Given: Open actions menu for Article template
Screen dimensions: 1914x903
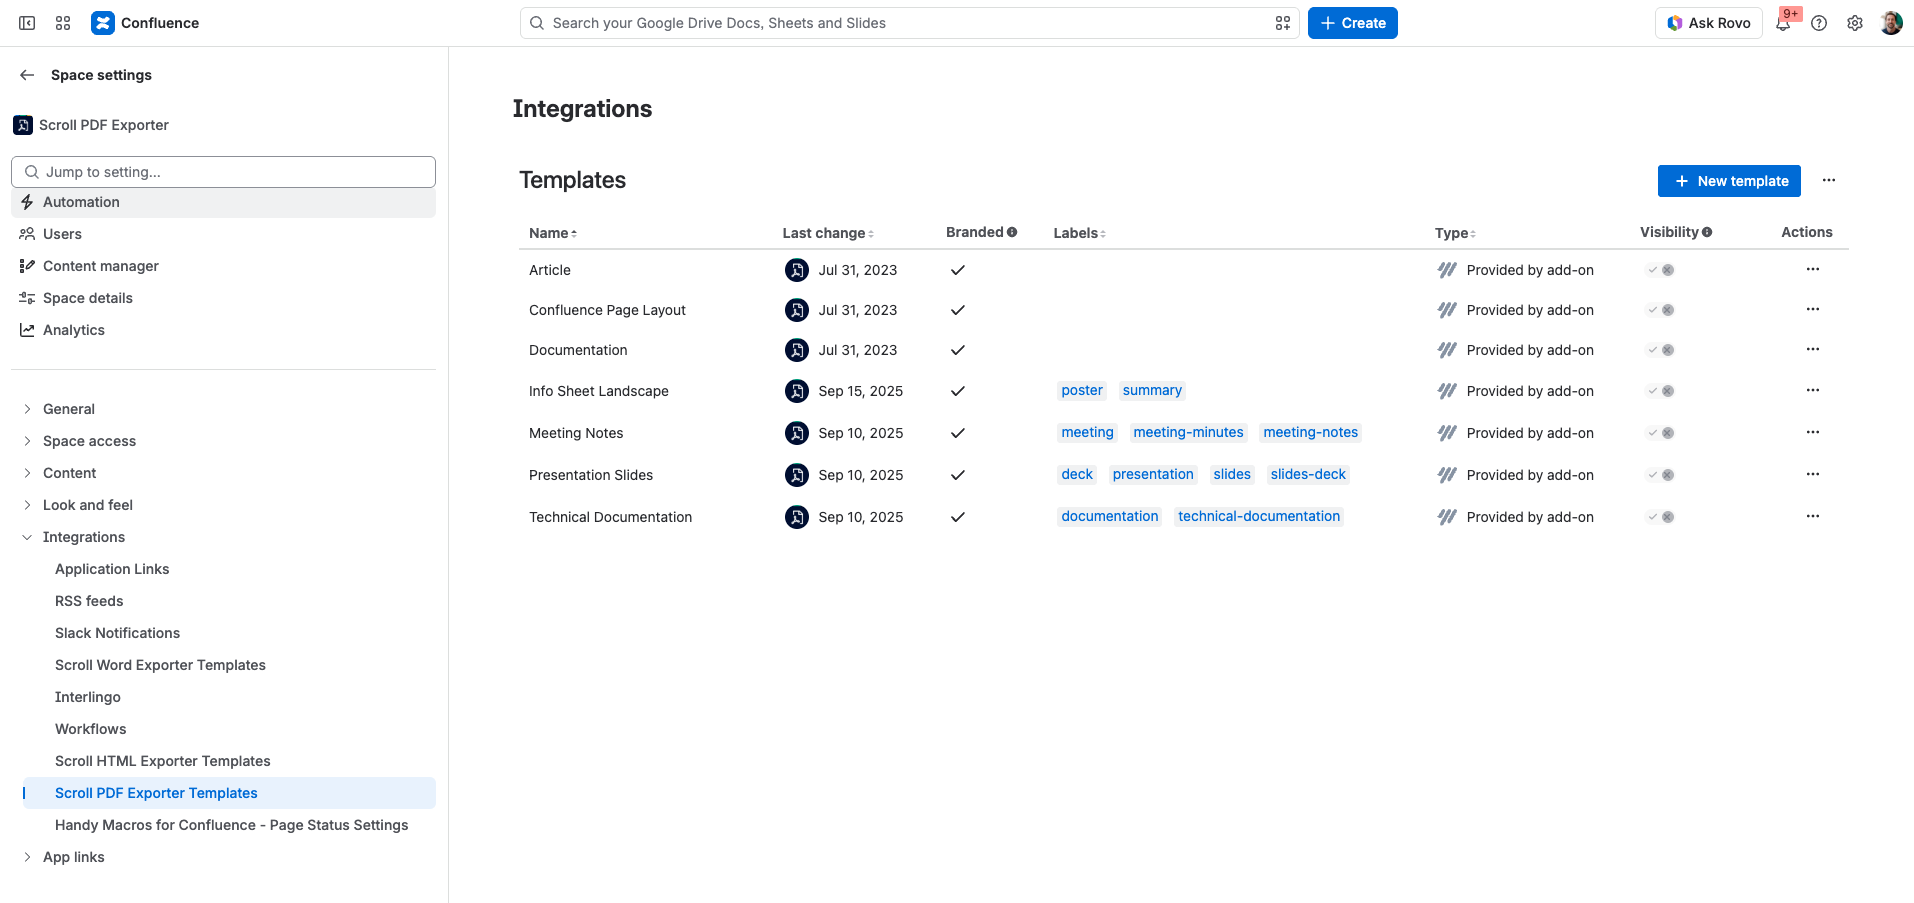Looking at the screenshot, I should 1813,269.
